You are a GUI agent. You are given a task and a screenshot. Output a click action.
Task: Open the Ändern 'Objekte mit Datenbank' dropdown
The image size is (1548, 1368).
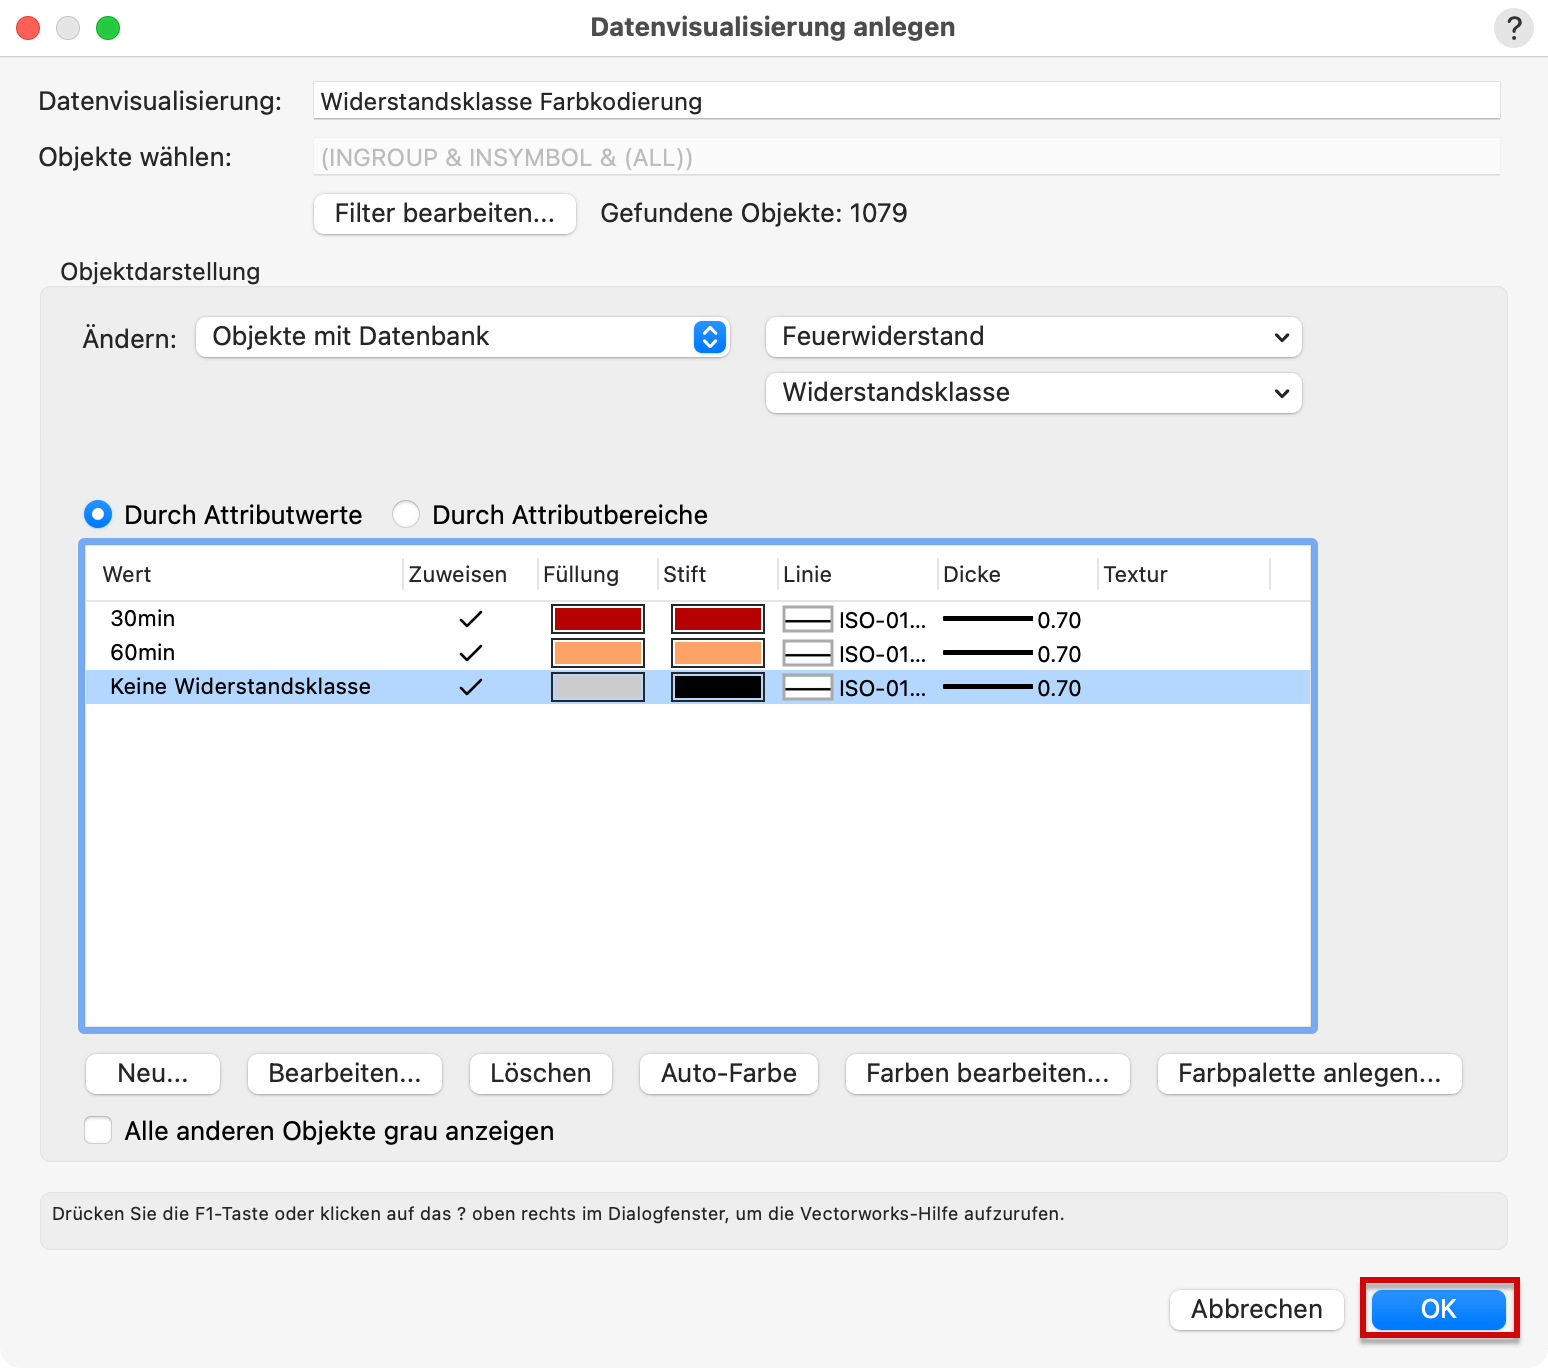[x=462, y=337]
